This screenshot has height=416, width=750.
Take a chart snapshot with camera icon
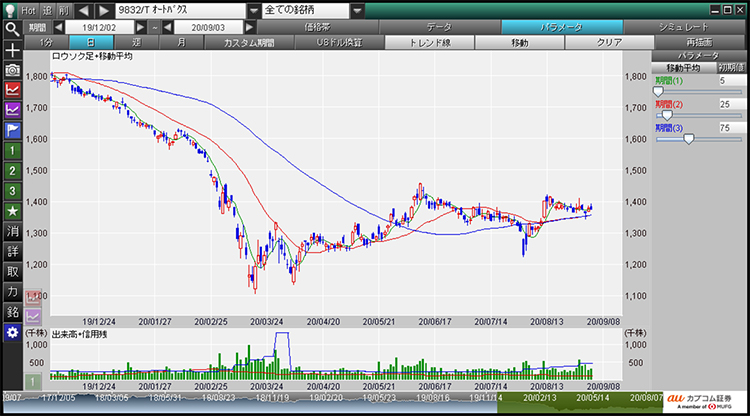tap(12, 70)
